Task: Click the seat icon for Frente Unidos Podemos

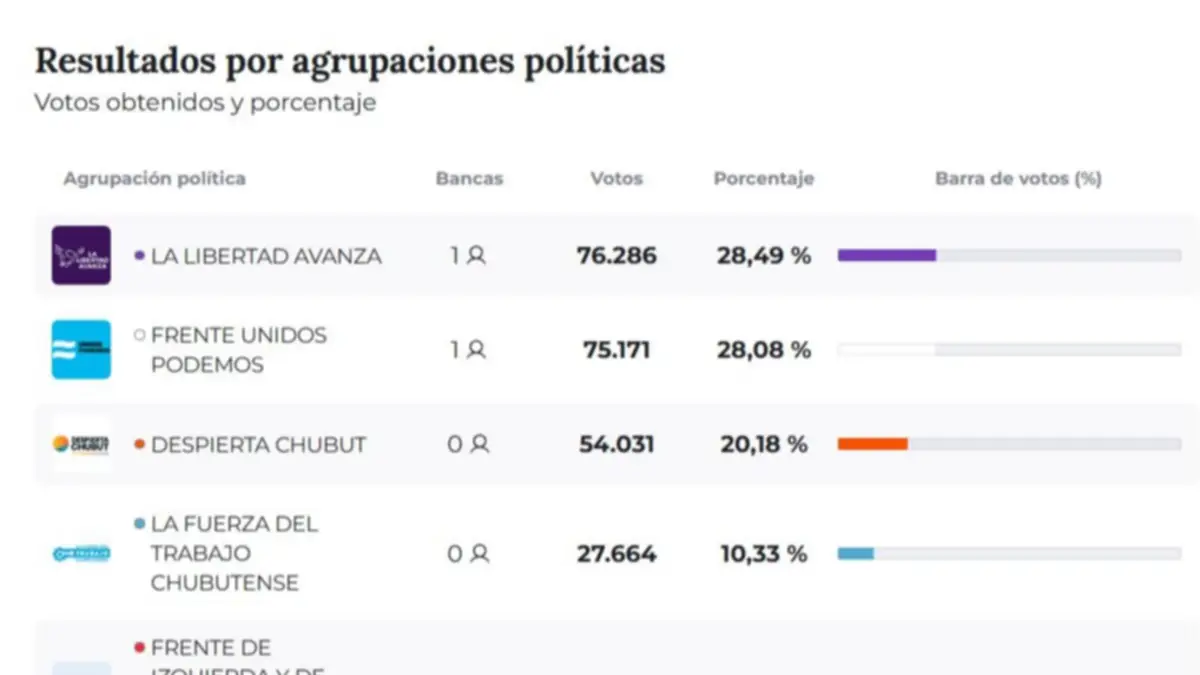Action: point(476,350)
